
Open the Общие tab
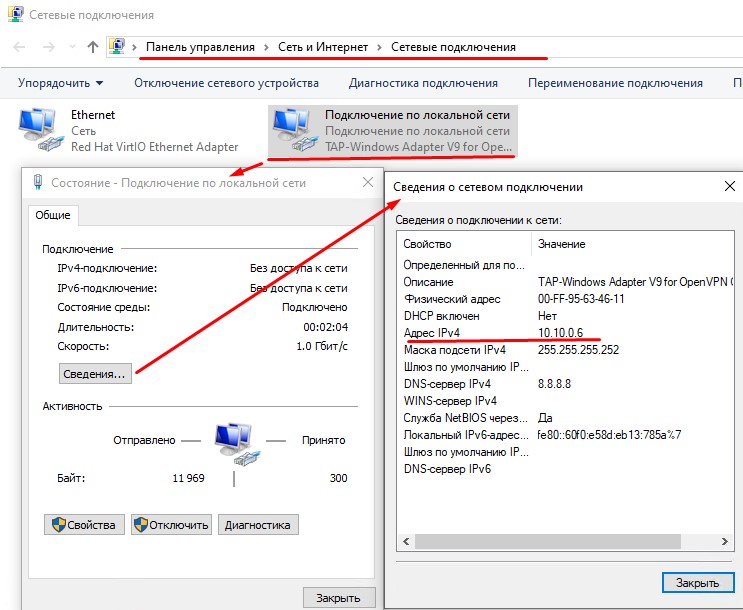pyautogui.click(x=53, y=215)
